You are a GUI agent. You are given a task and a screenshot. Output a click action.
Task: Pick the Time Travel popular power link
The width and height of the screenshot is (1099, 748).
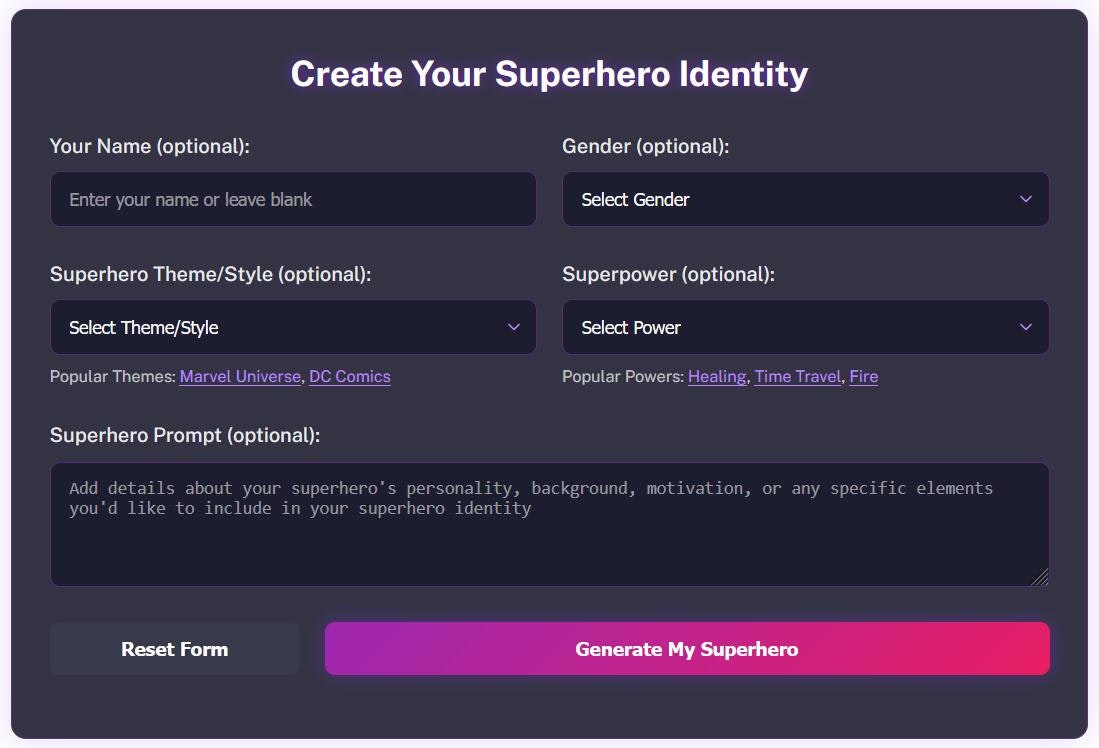click(797, 377)
